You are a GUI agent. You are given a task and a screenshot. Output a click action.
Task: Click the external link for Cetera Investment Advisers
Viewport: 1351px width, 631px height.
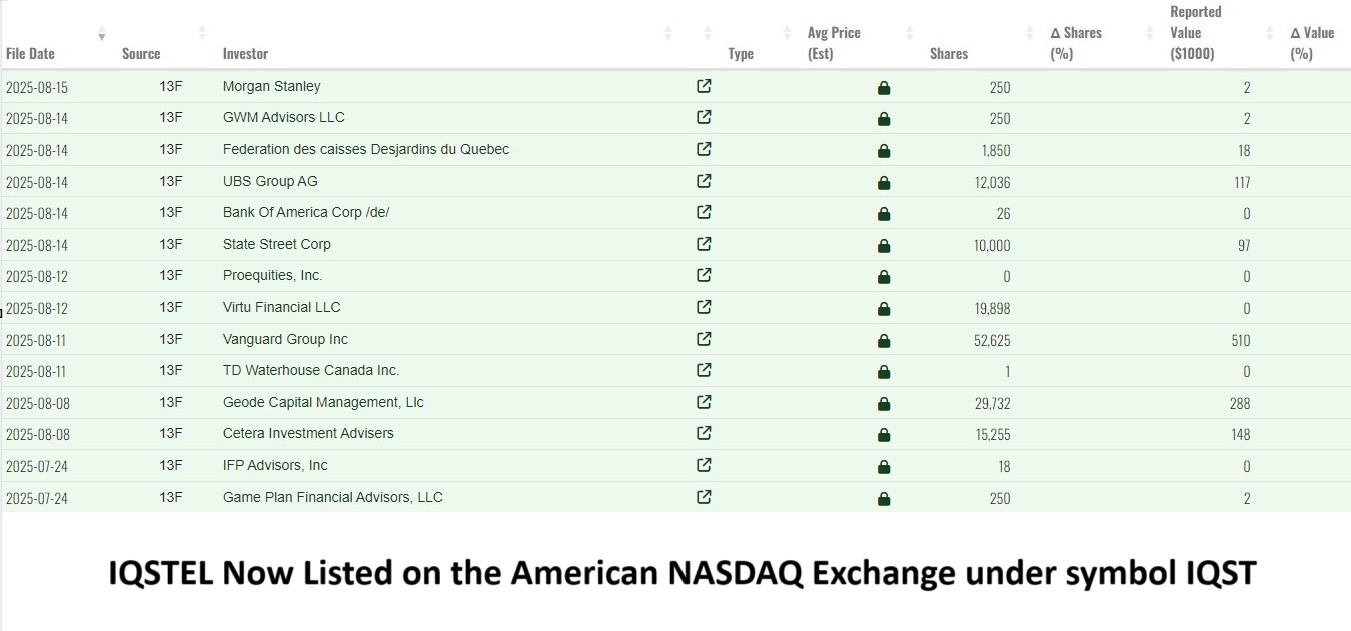(x=704, y=434)
